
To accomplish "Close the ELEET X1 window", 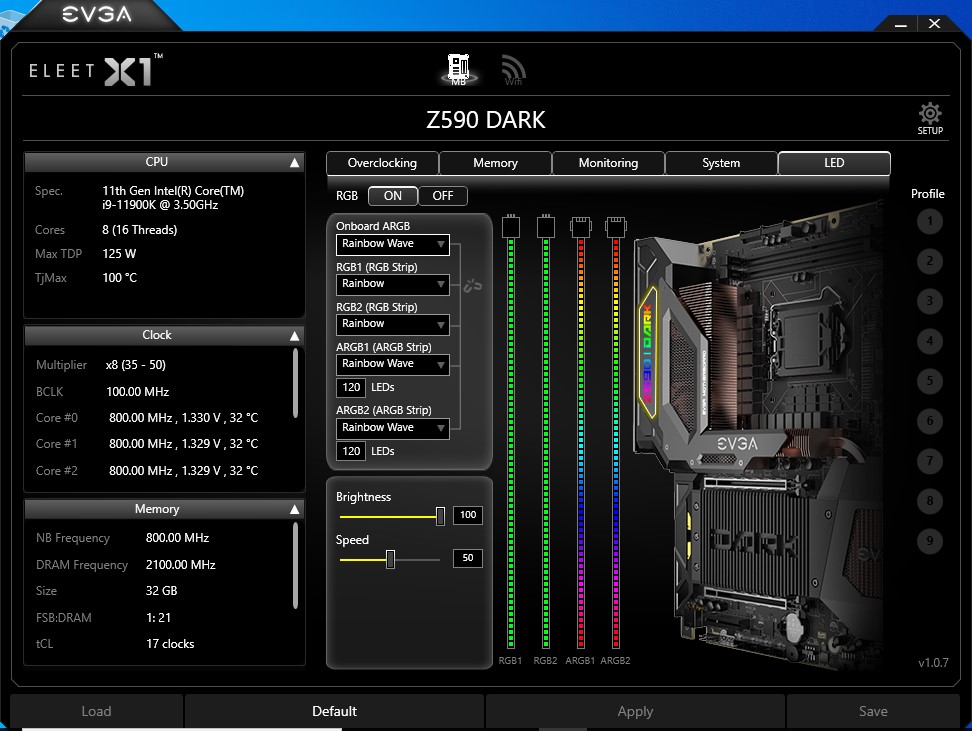I will pyautogui.click(x=934, y=24).
